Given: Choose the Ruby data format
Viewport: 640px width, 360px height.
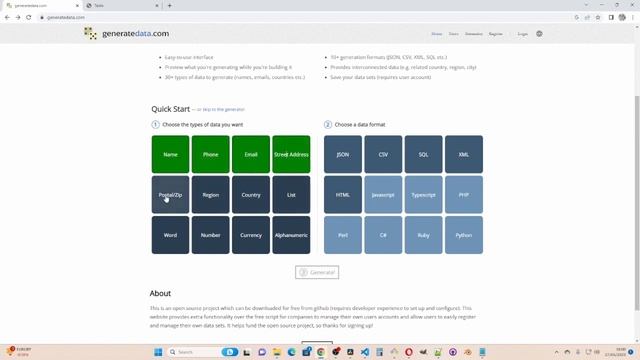Looking at the screenshot, I should coord(423,235).
